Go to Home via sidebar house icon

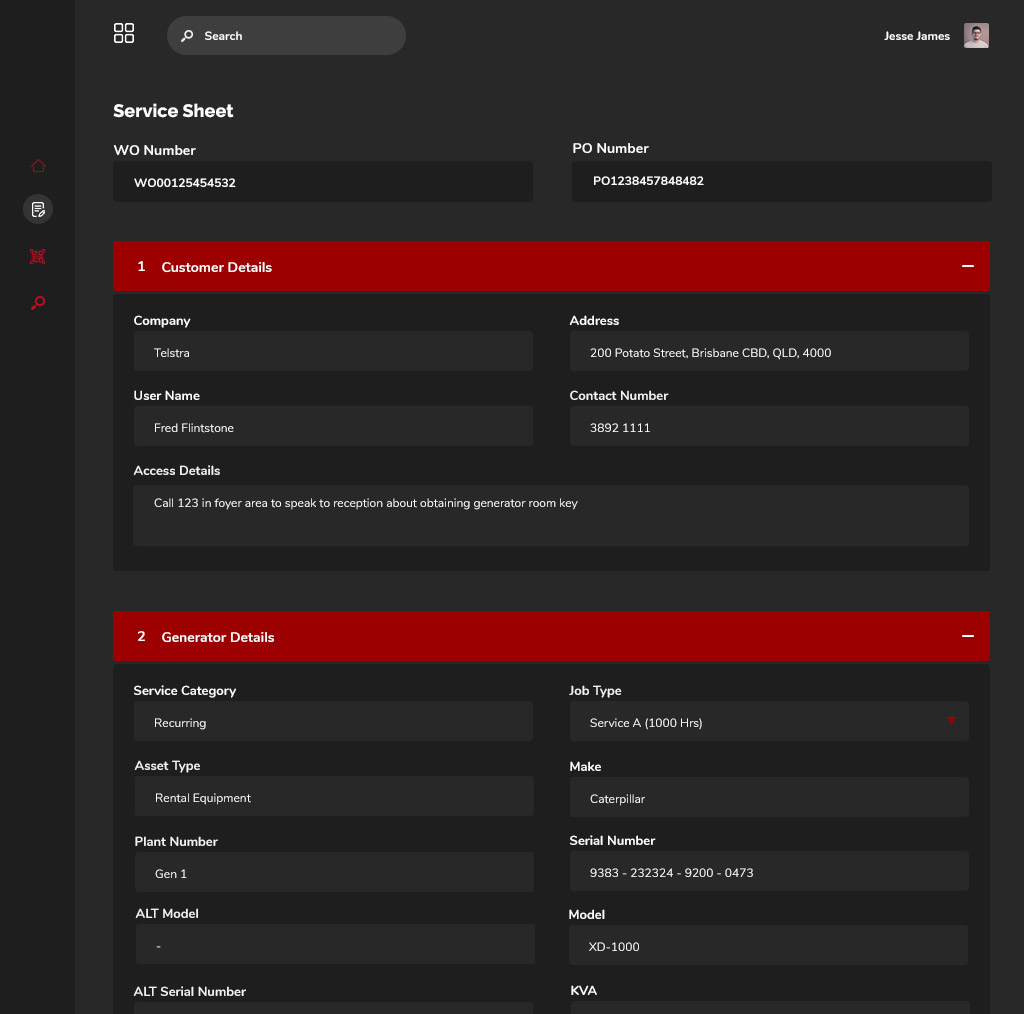(x=39, y=166)
